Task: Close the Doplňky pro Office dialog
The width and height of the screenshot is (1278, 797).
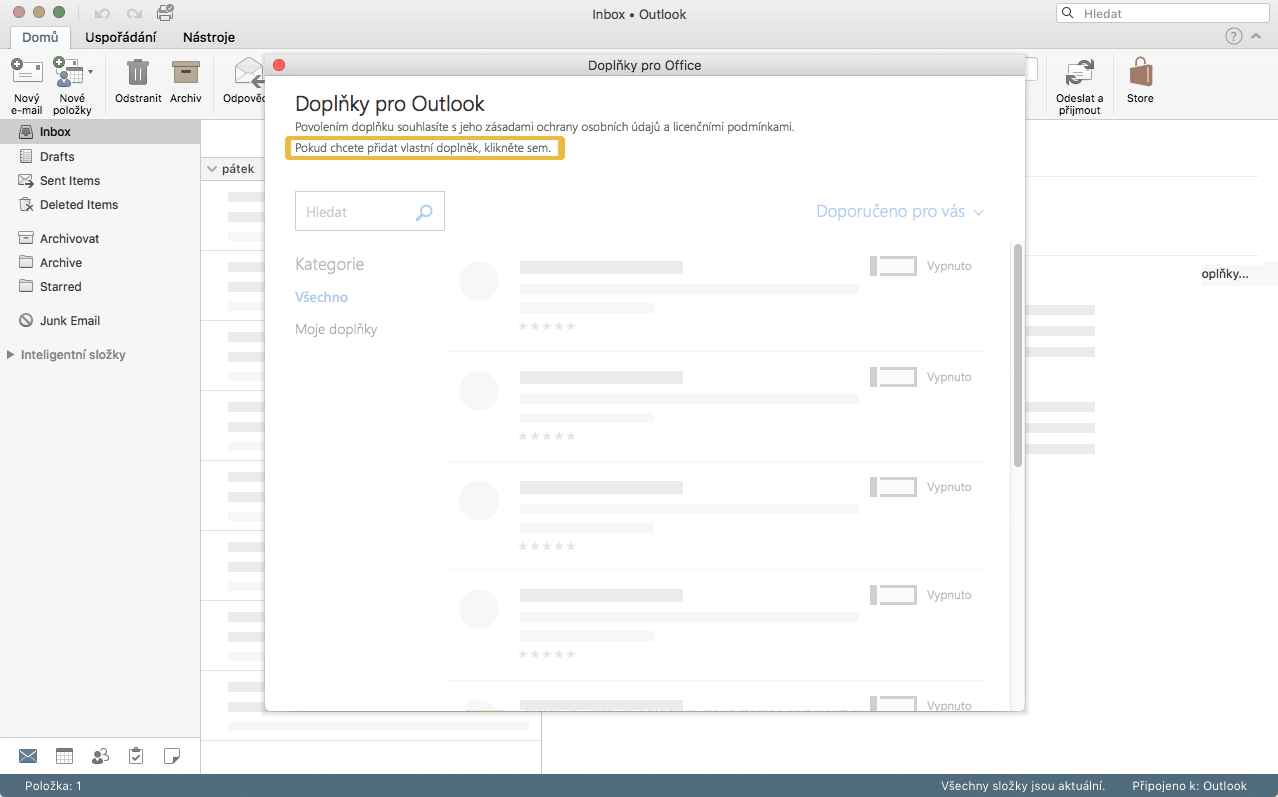Action: [x=280, y=65]
